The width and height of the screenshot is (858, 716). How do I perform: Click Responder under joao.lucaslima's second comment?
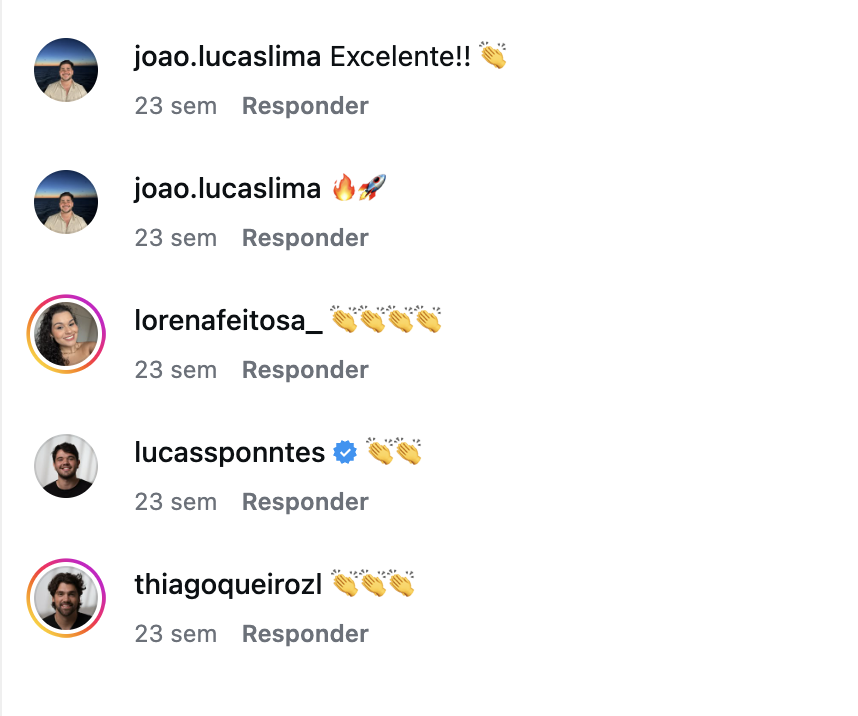pos(304,237)
